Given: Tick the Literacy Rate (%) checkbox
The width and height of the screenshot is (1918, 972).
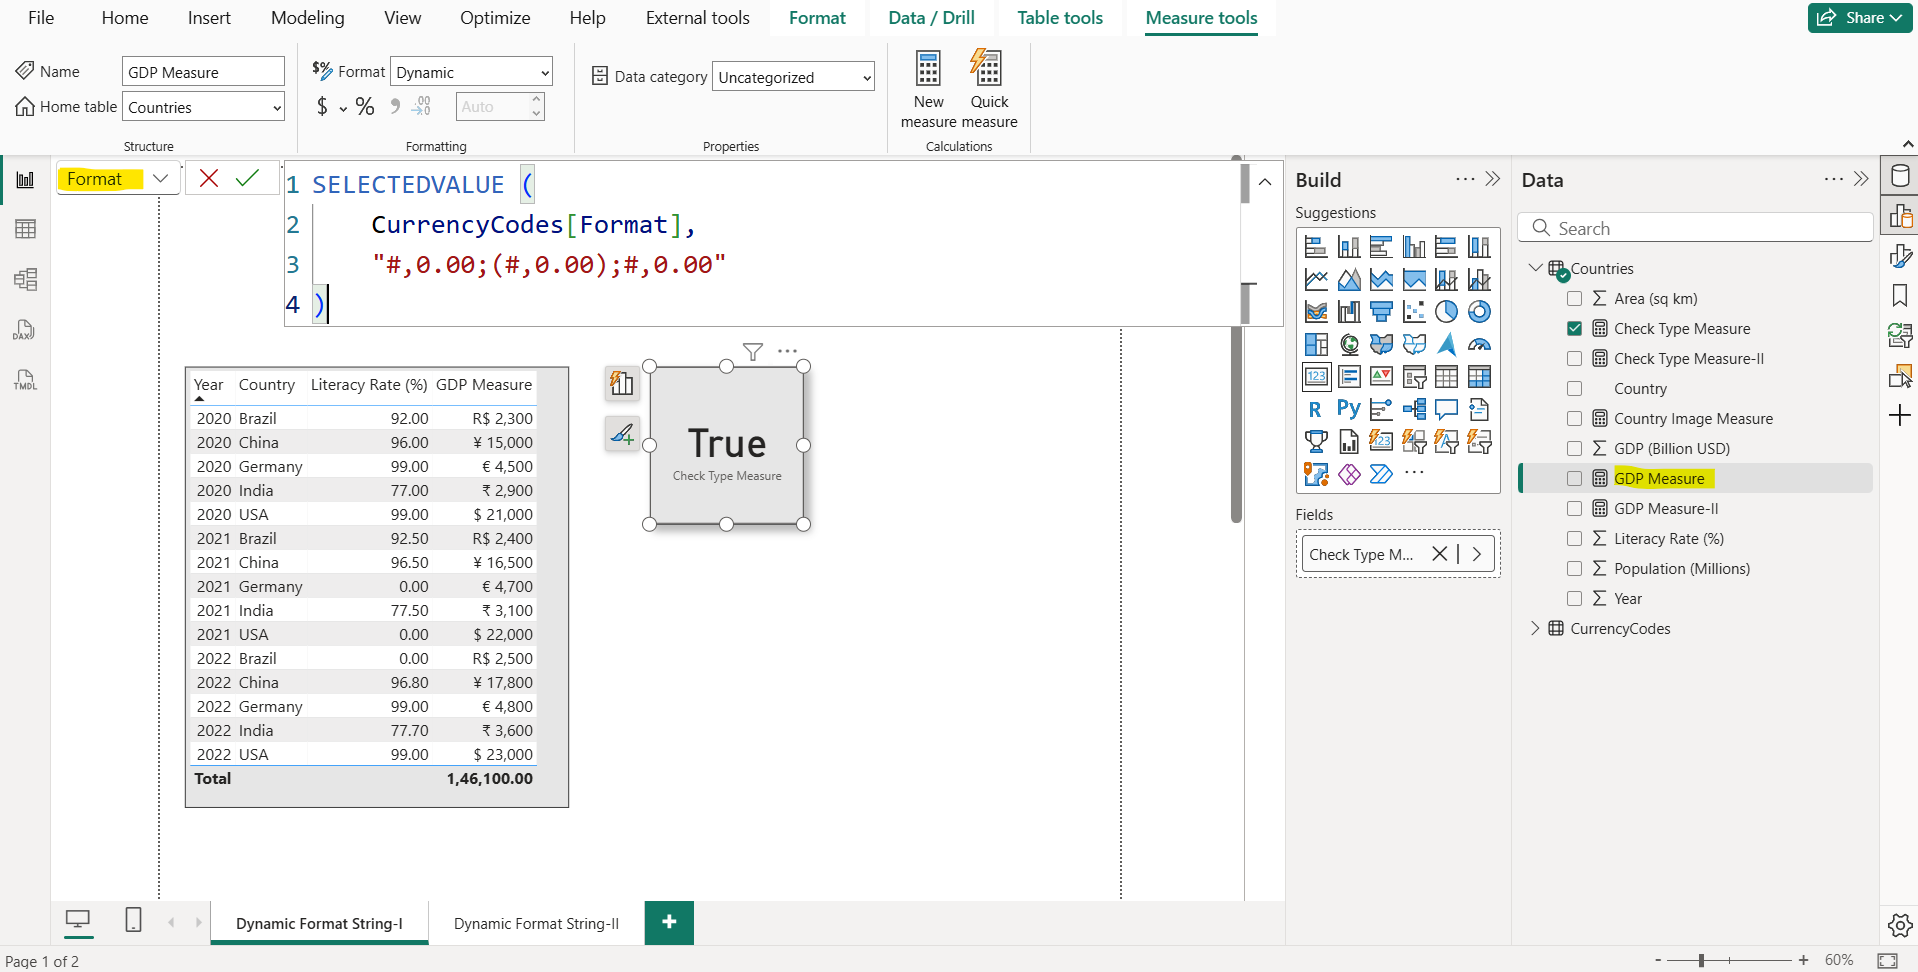Looking at the screenshot, I should point(1574,539).
